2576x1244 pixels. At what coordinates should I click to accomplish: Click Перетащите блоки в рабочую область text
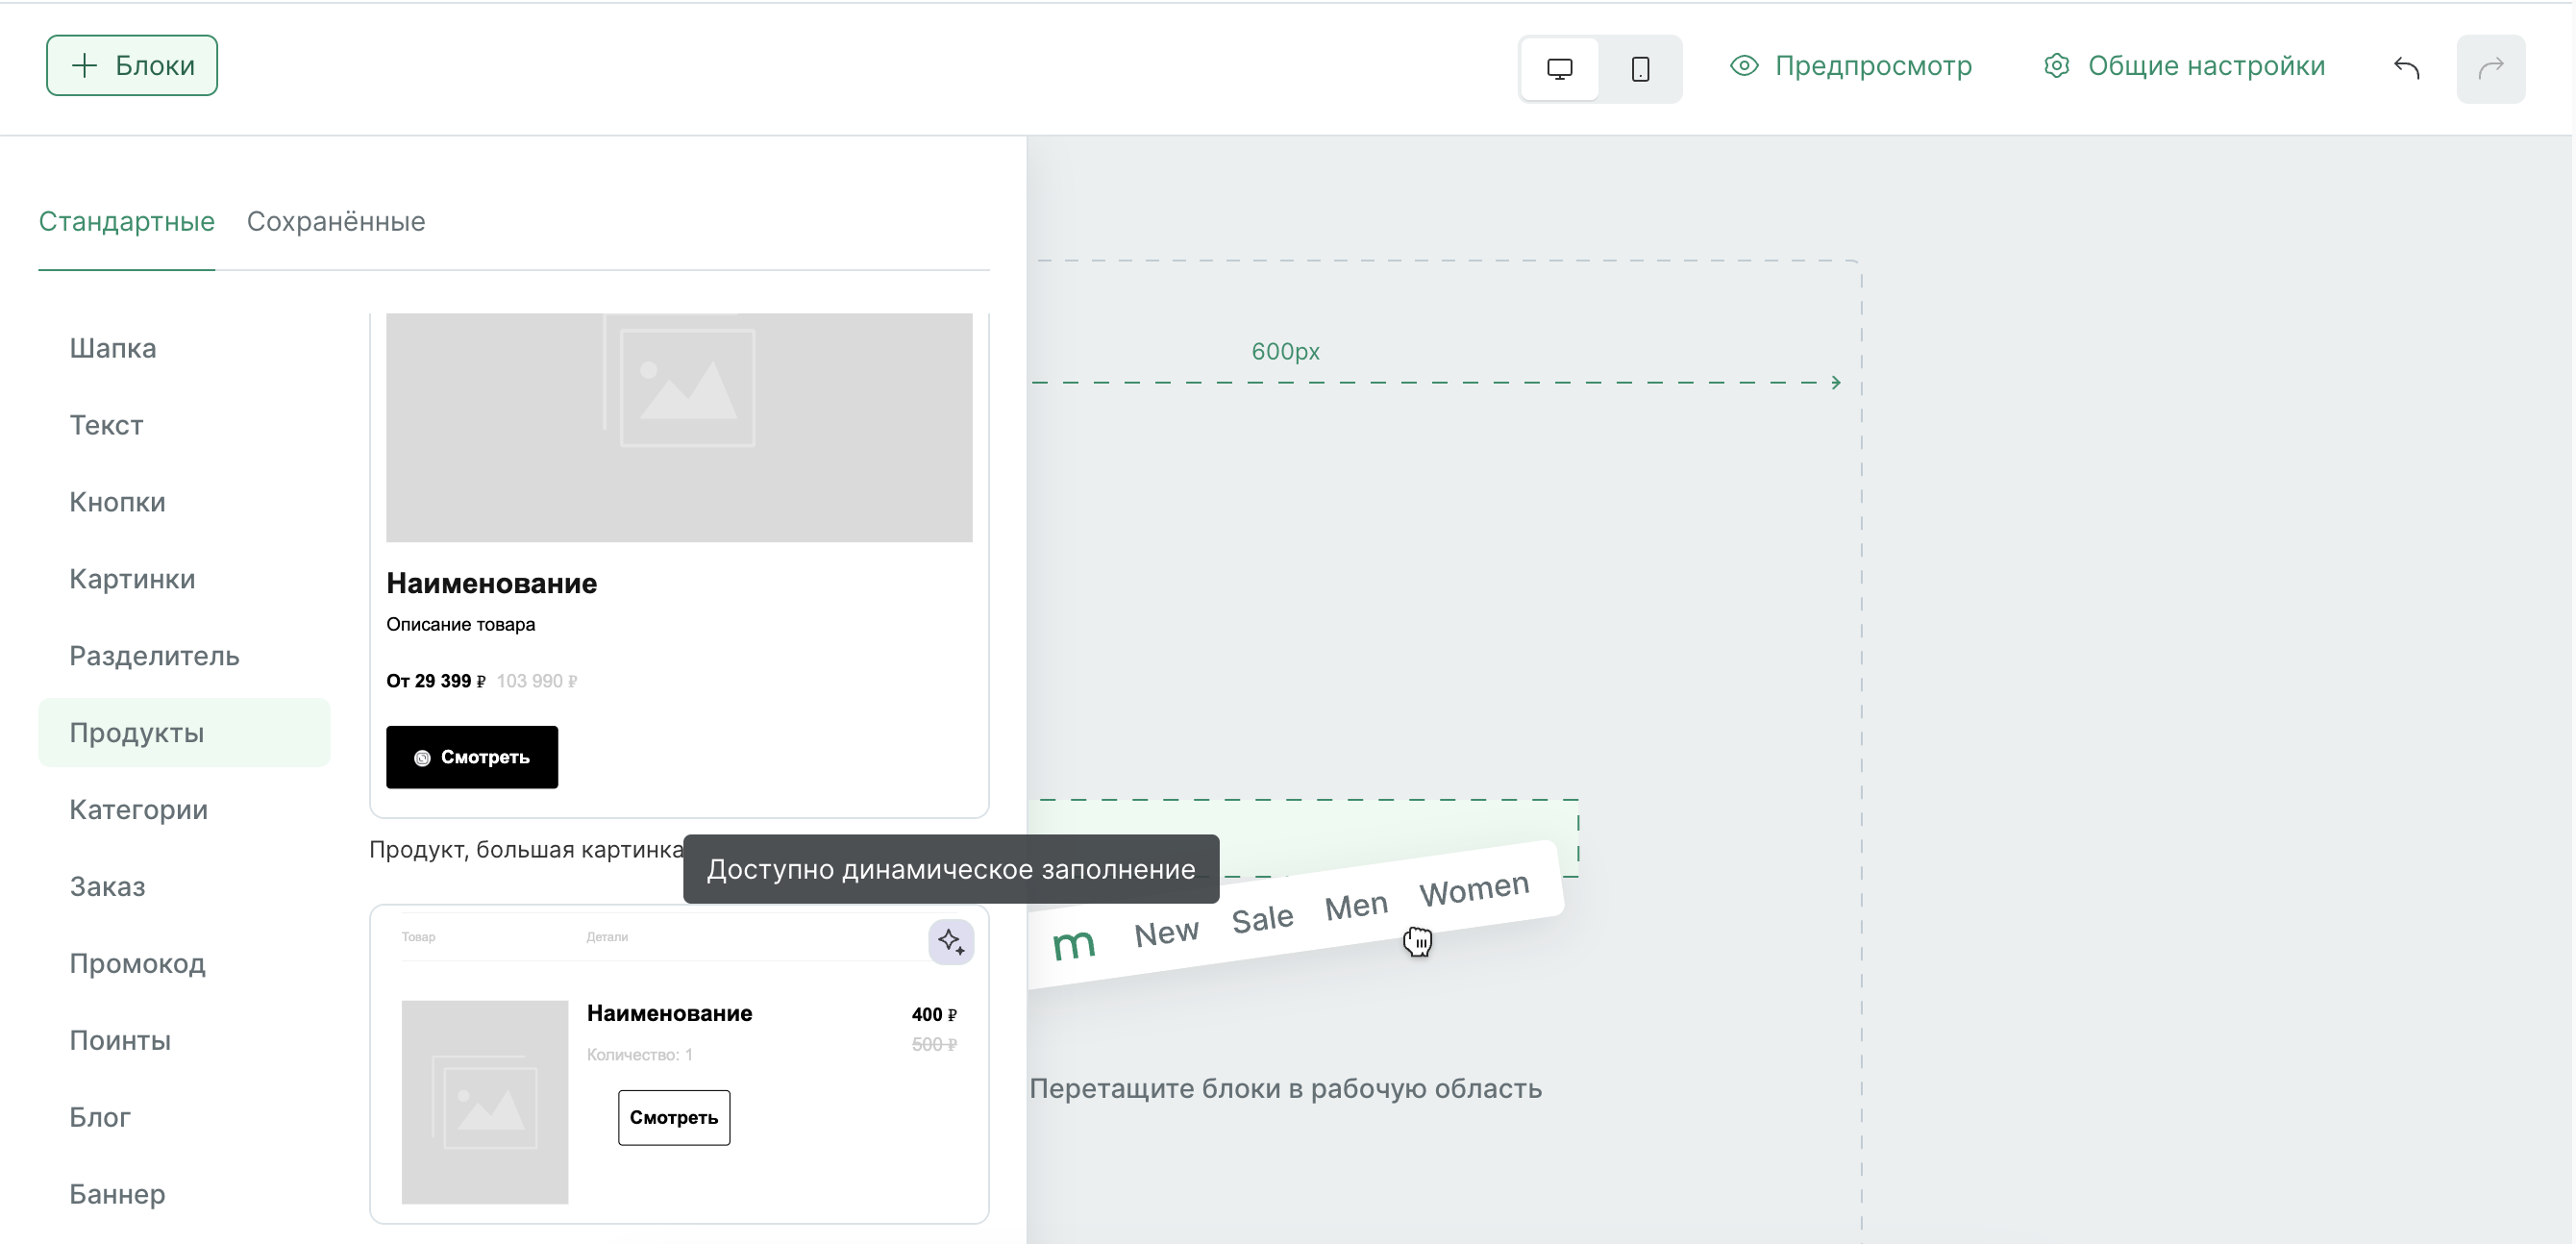click(x=1285, y=1089)
